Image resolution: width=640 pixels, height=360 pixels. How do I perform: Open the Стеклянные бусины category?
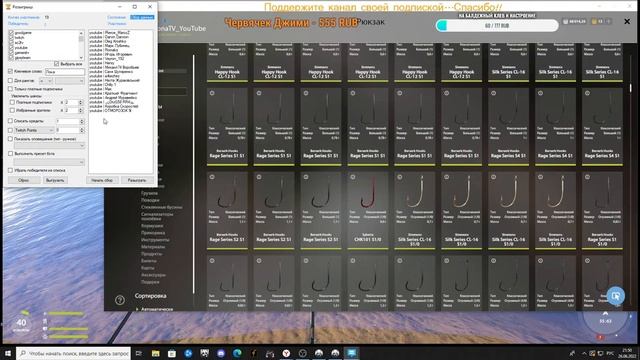tap(161, 207)
